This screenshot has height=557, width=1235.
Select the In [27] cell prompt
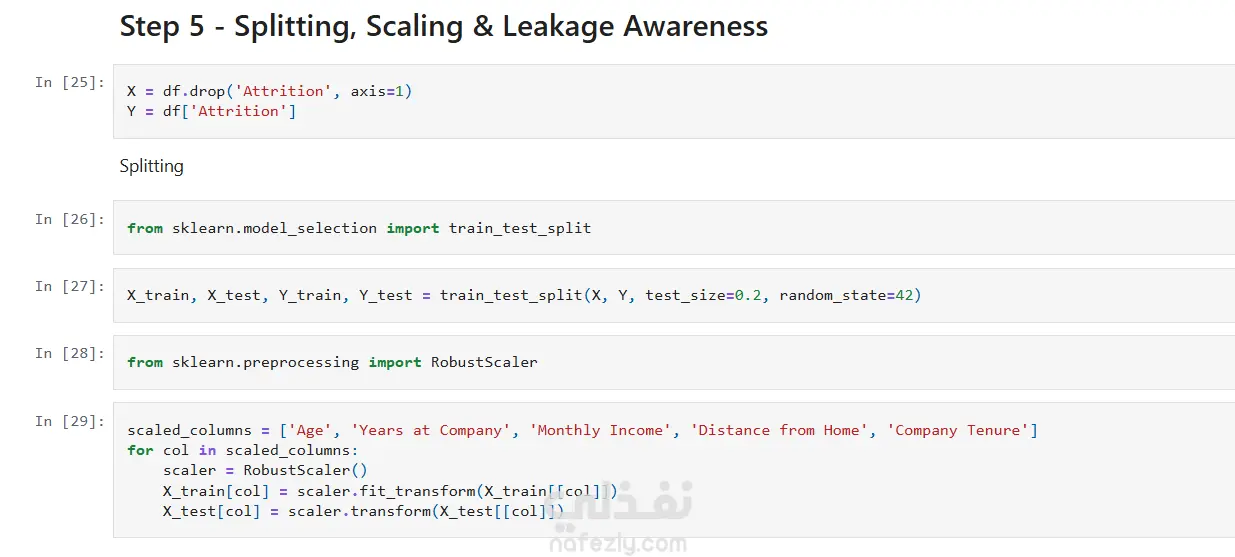70,286
